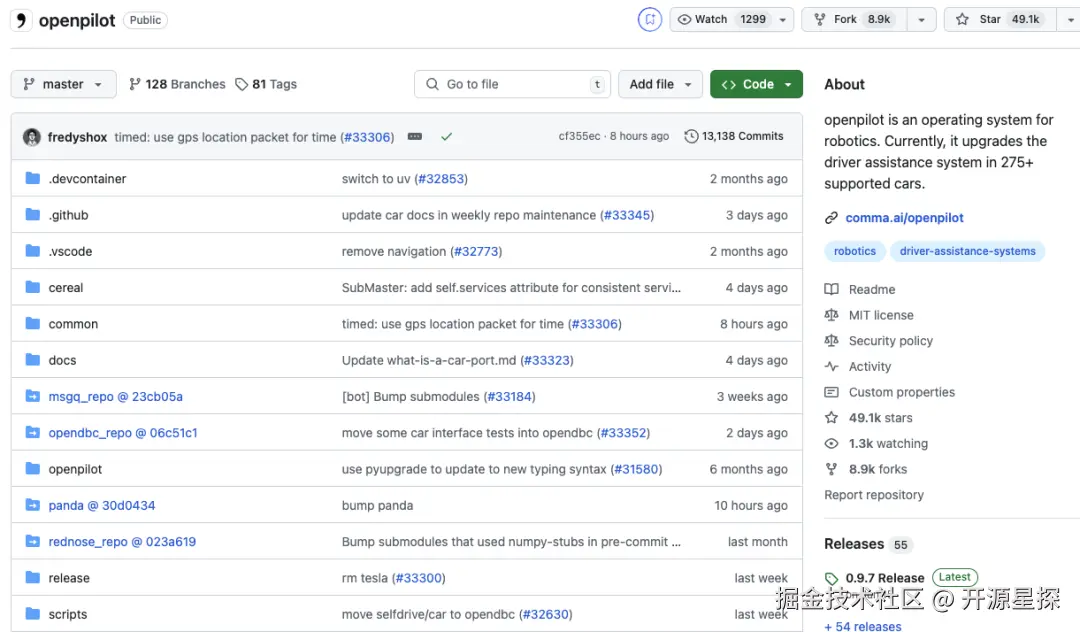Open pull request #33323 link
The width and height of the screenshot is (1080, 632).
pyautogui.click(x=547, y=360)
